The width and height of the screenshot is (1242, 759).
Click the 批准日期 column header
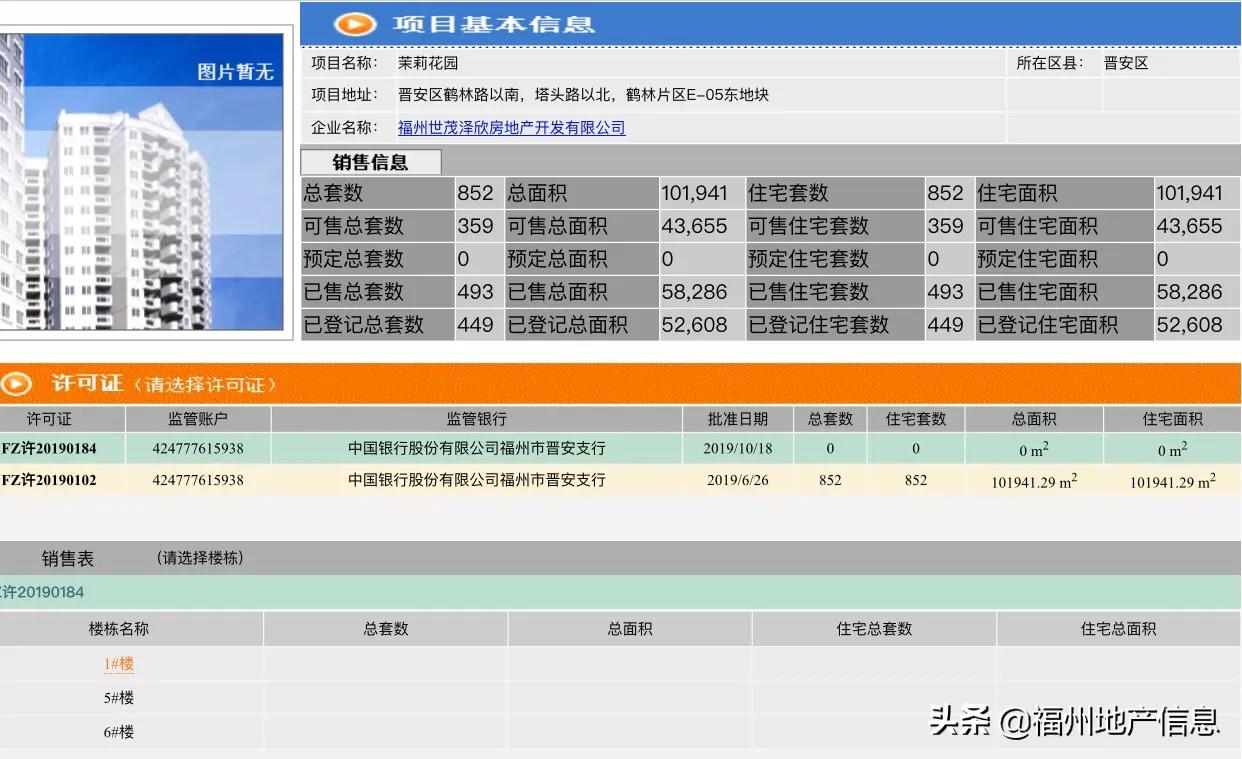pyautogui.click(x=740, y=419)
